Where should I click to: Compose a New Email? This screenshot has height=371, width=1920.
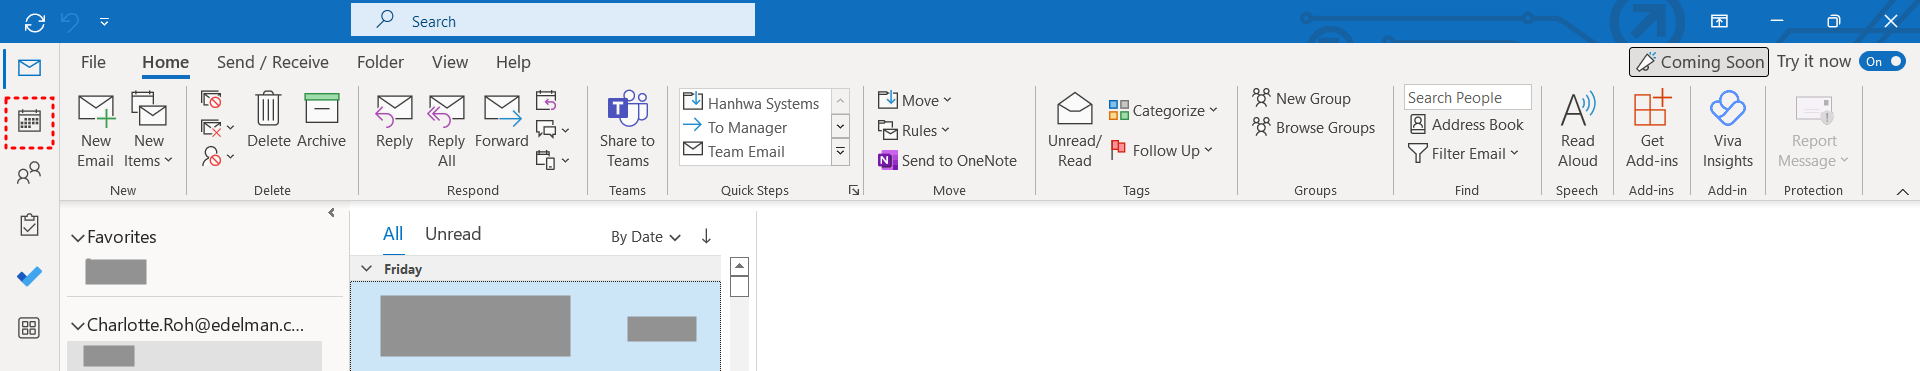(96, 130)
